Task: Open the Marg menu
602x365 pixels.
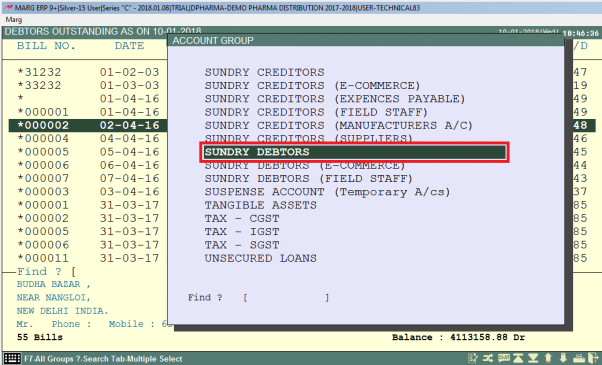Action: pyautogui.click(x=14, y=20)
